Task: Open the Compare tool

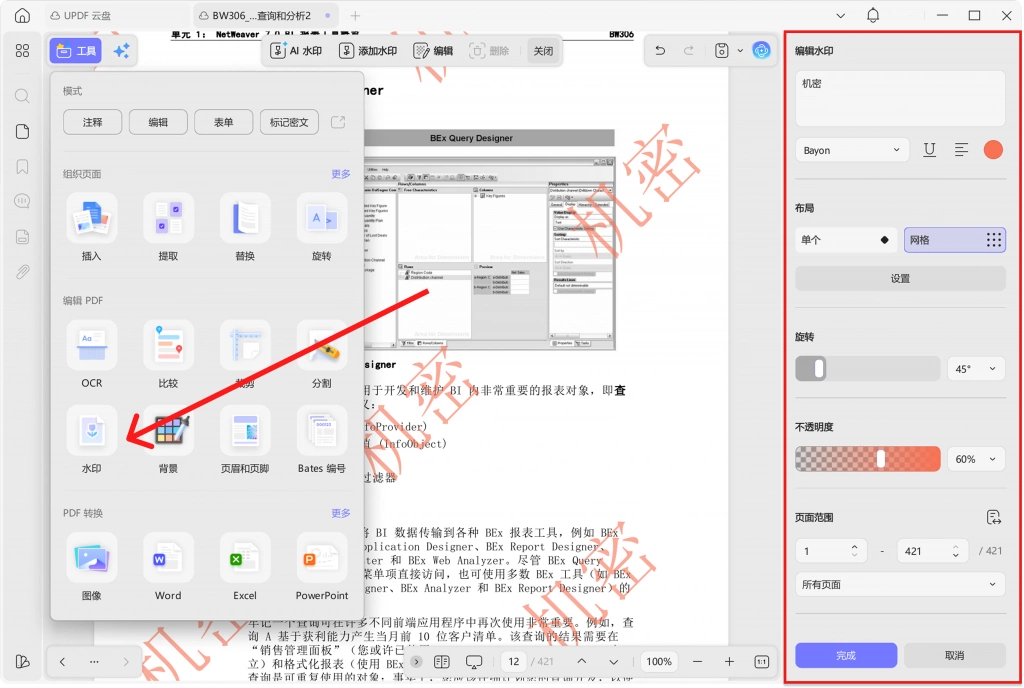Action: [168, 356]
